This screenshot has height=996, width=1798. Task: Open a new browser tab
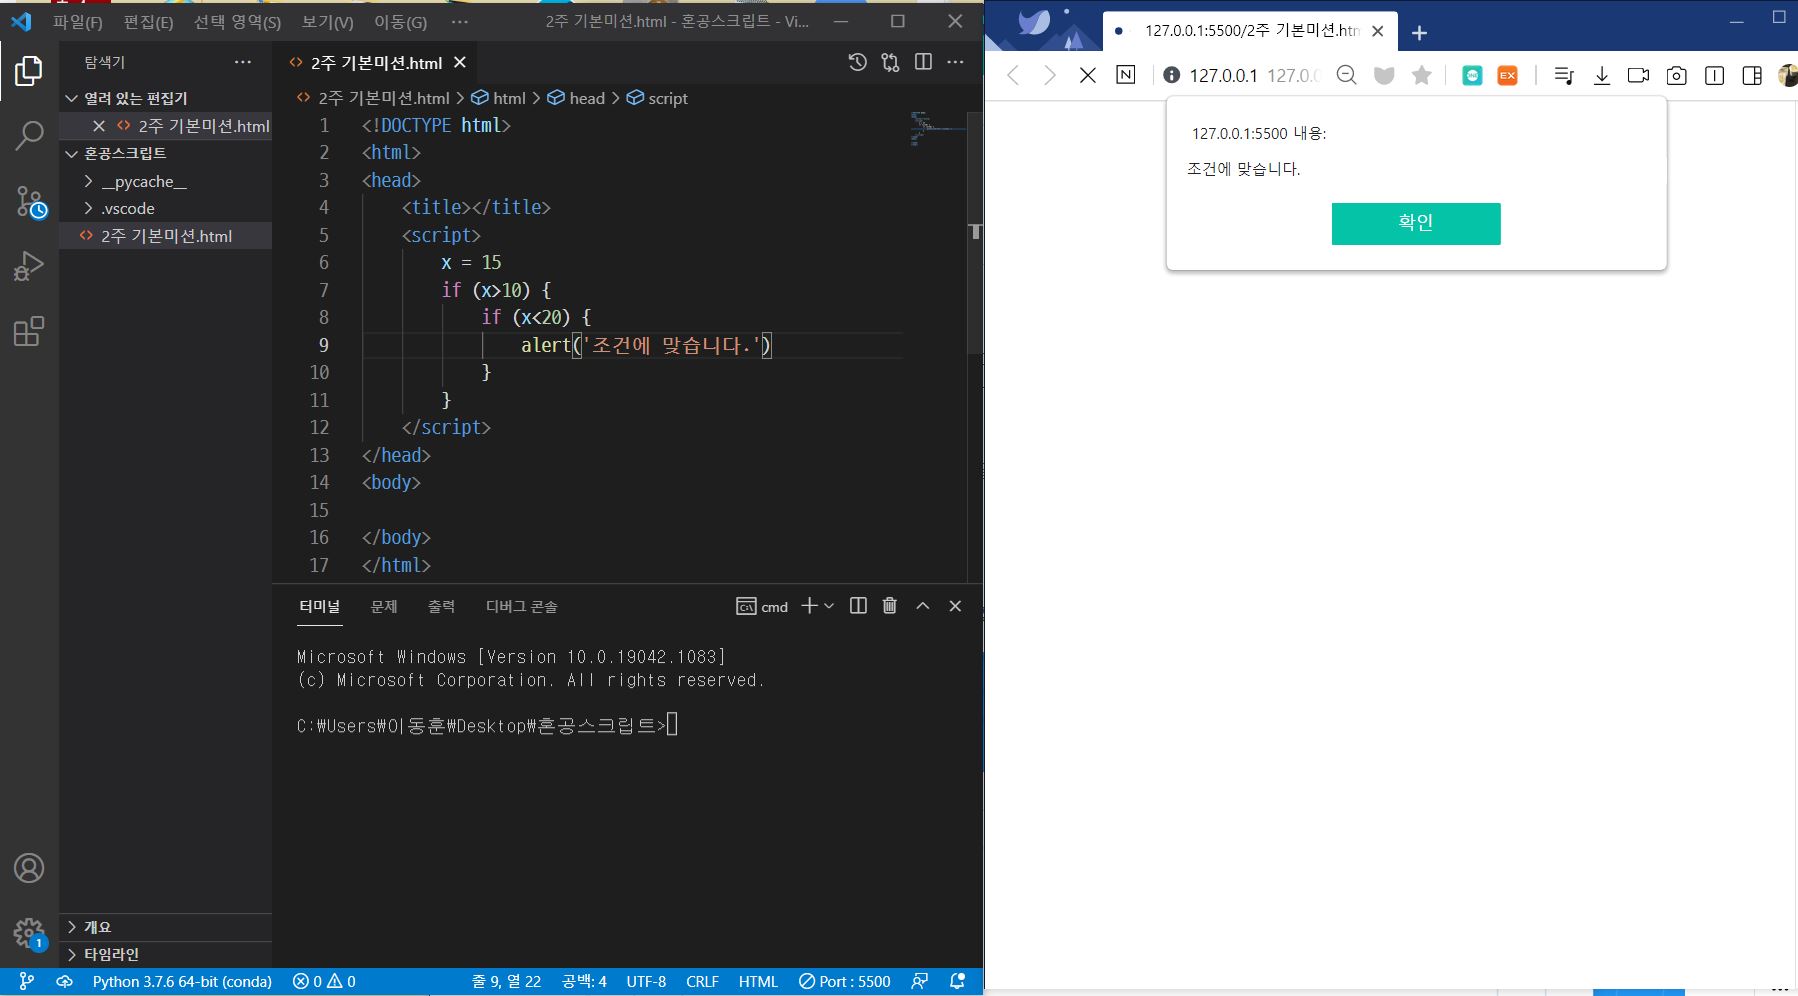1419,33
